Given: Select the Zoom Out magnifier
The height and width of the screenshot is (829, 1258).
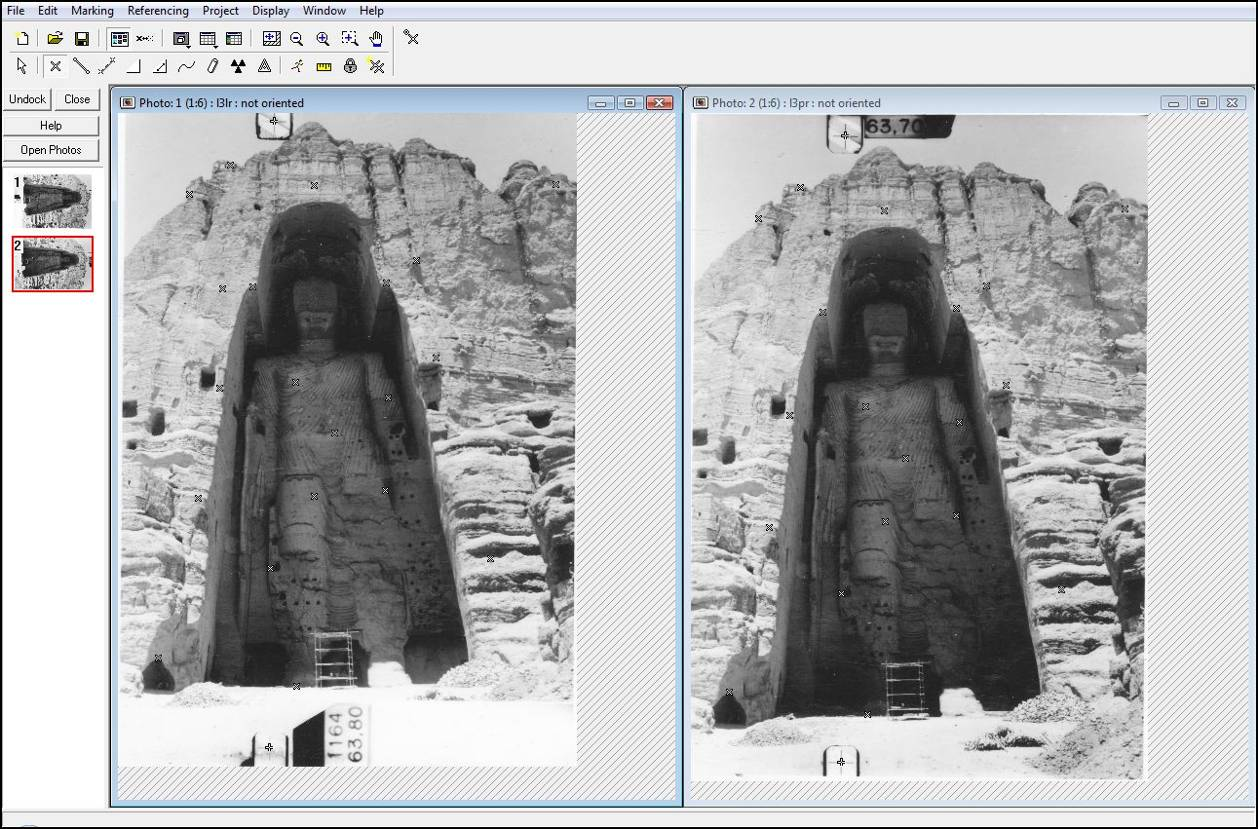Looking at the screenshot, I should [297, 39].
